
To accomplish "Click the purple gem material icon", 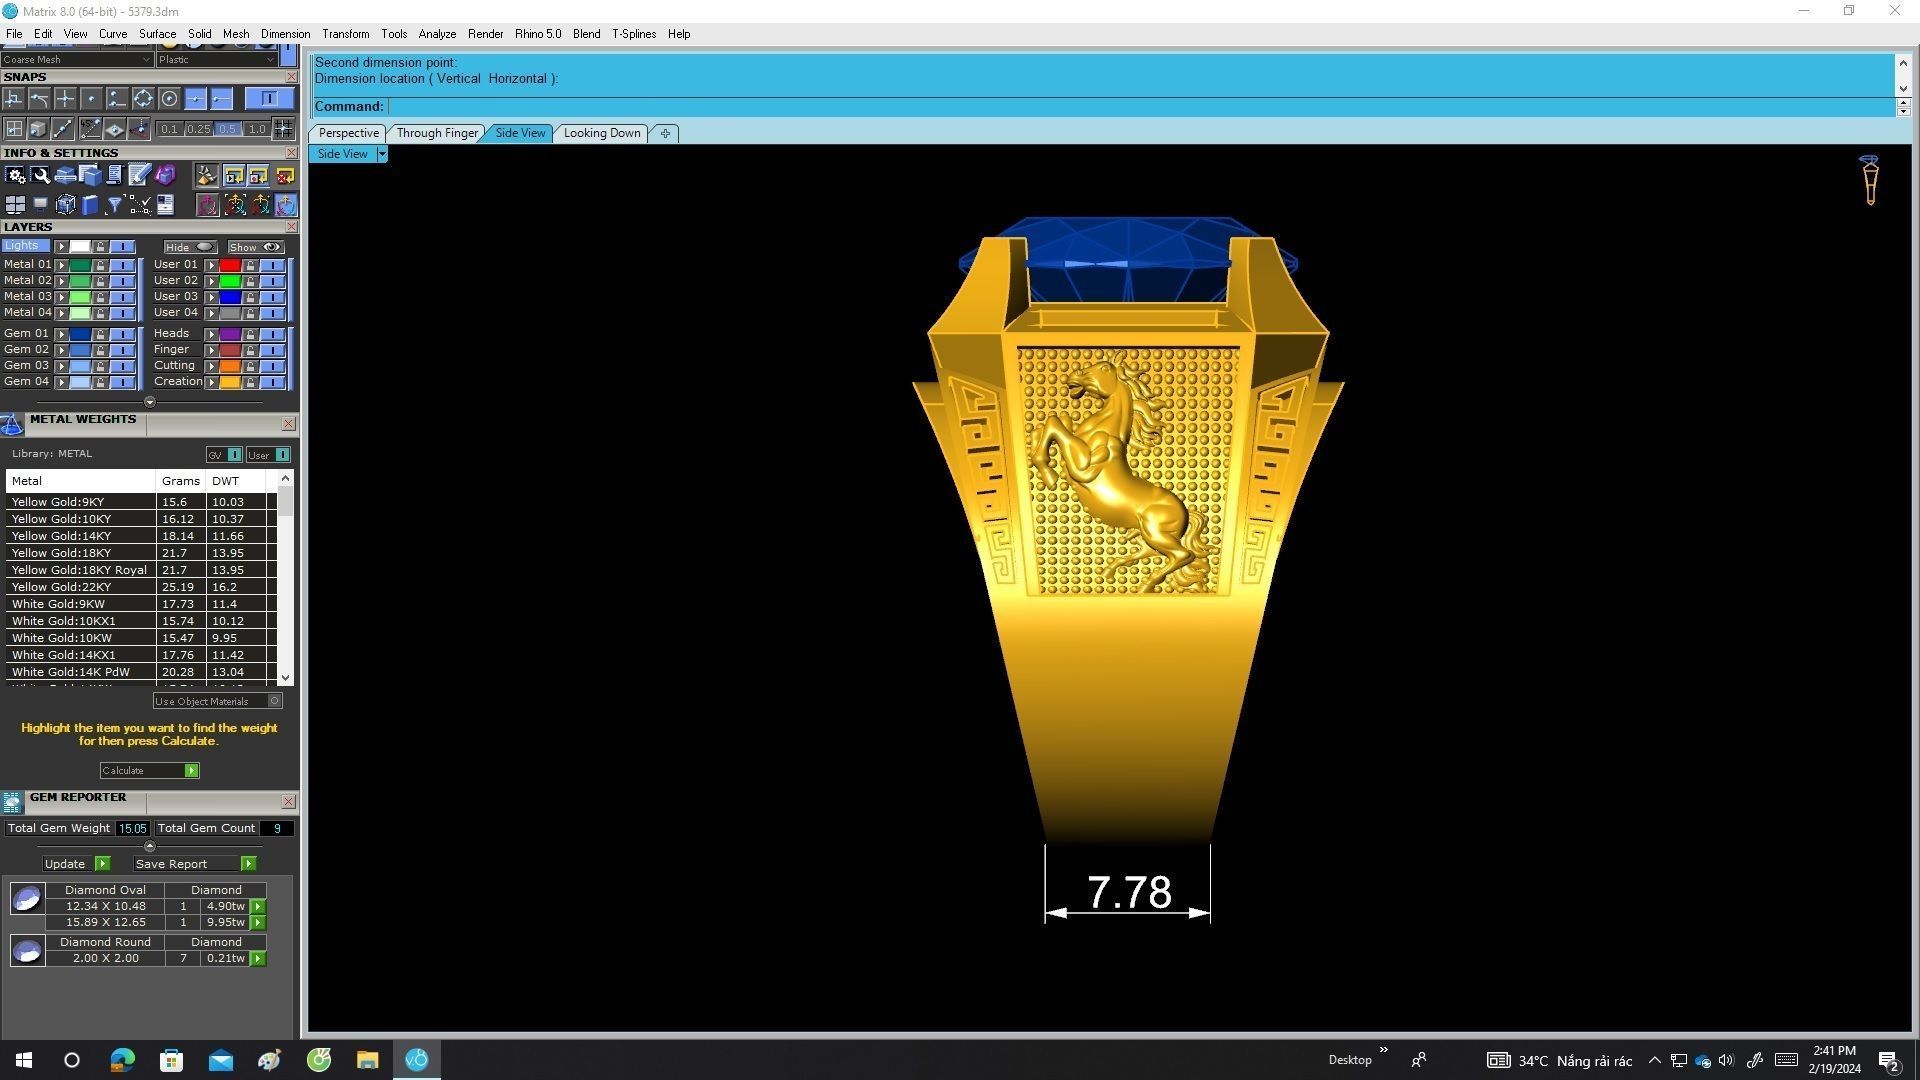I will [x=165, y=175].
